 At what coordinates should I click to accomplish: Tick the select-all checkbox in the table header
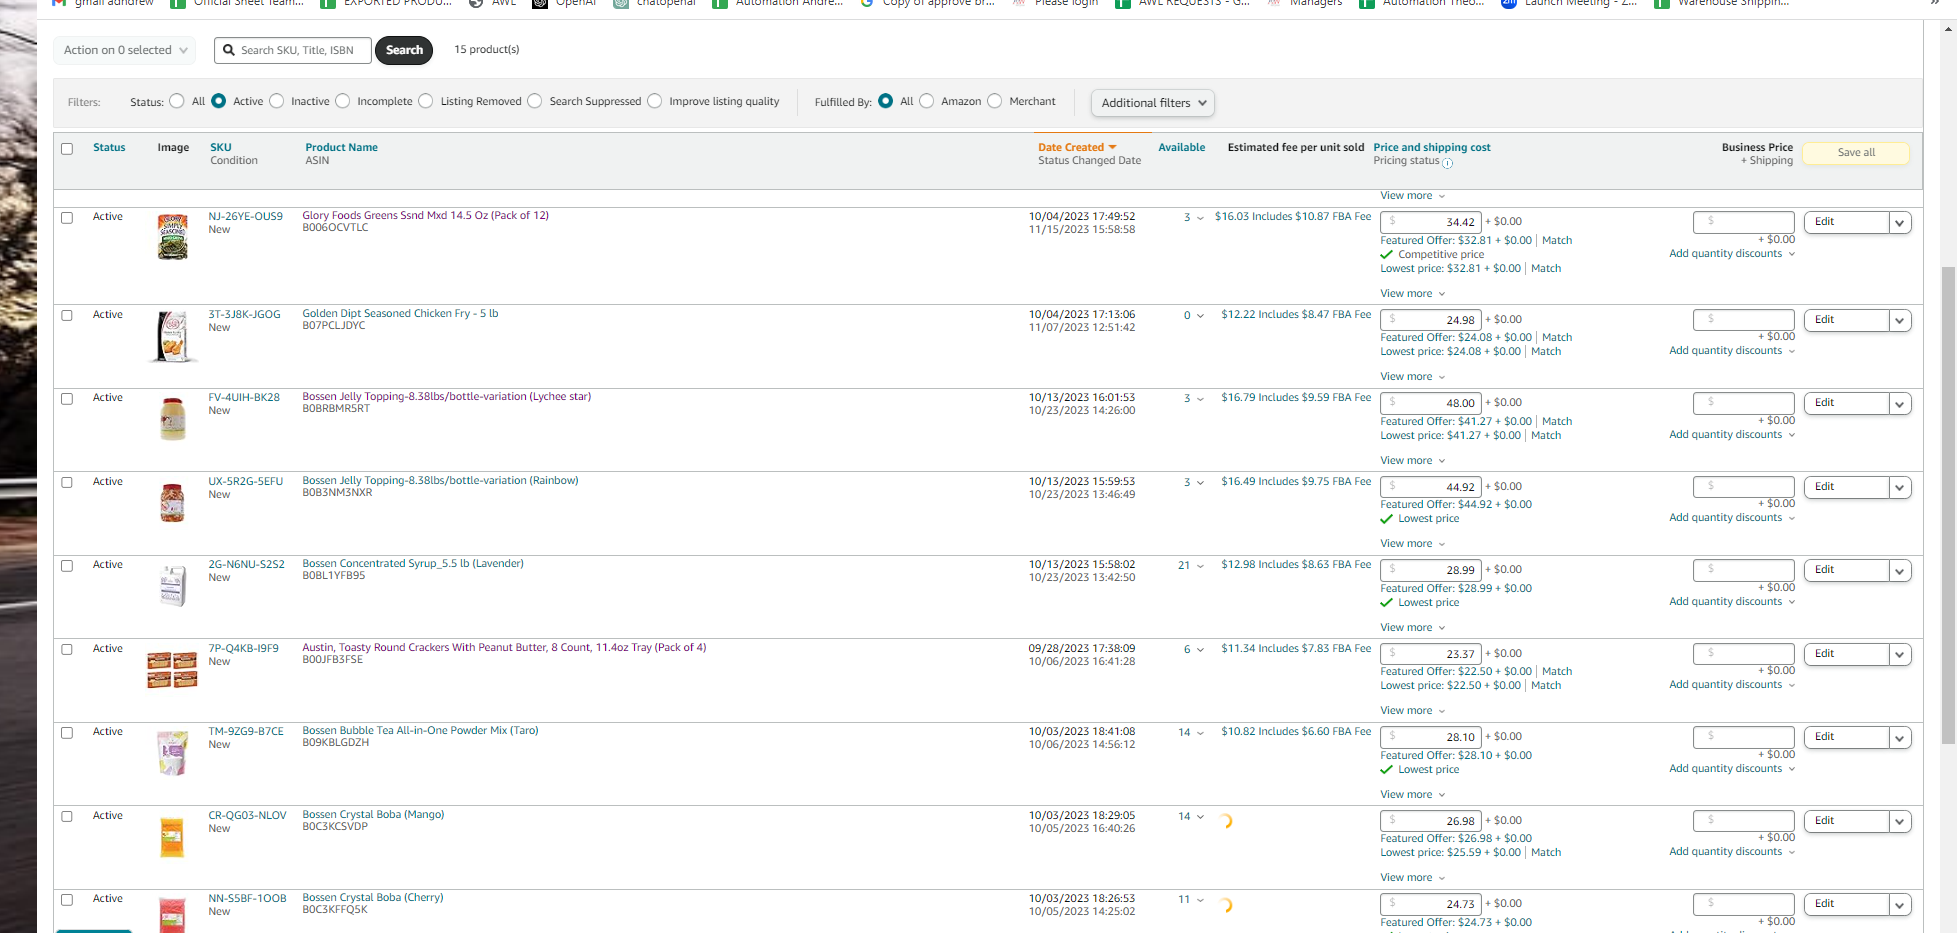click(x=67, y=149)
